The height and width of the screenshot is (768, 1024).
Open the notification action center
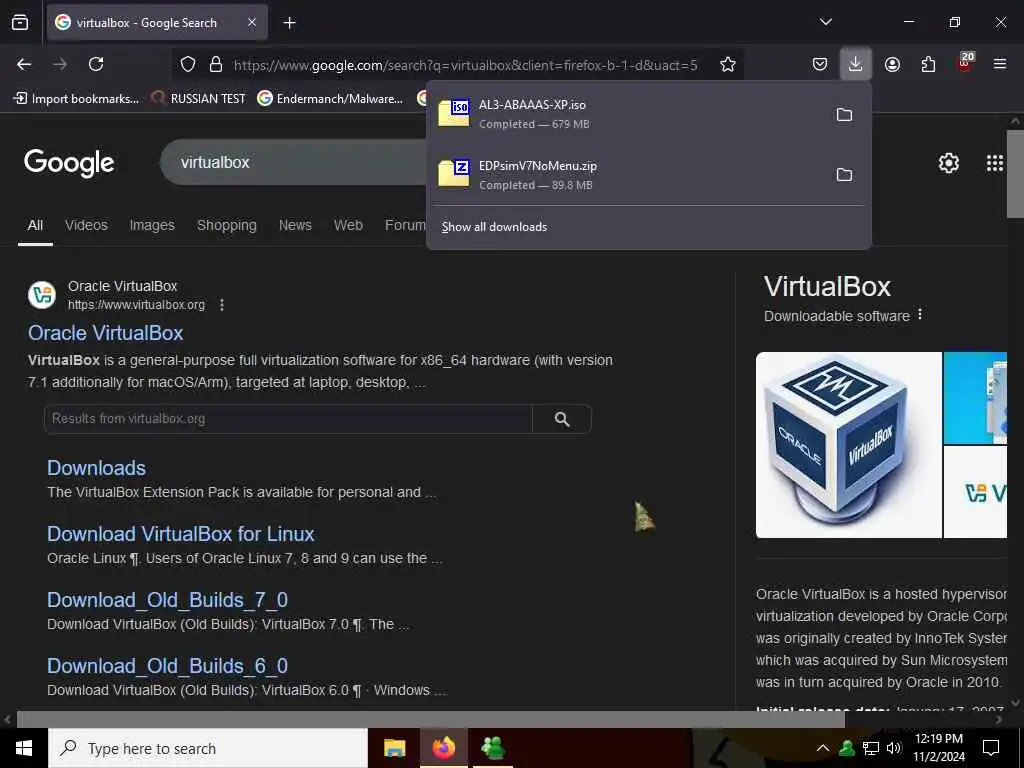[991, 748]
